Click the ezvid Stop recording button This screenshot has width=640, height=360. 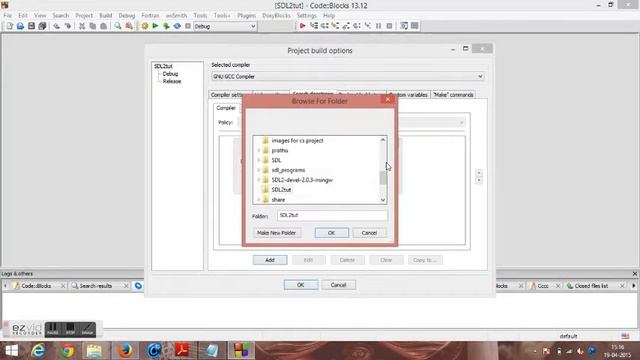pyautogui.click(x=70, y=329)
